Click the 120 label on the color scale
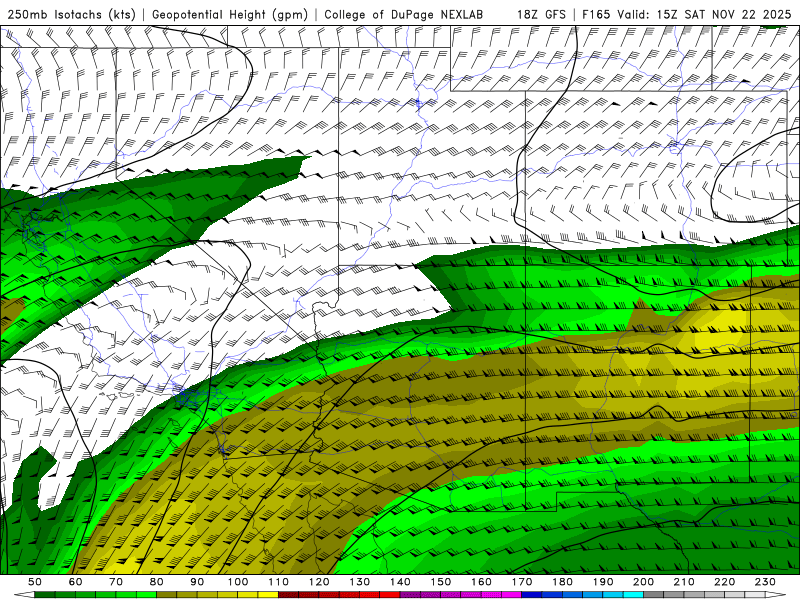 click(x=319, y=582)
